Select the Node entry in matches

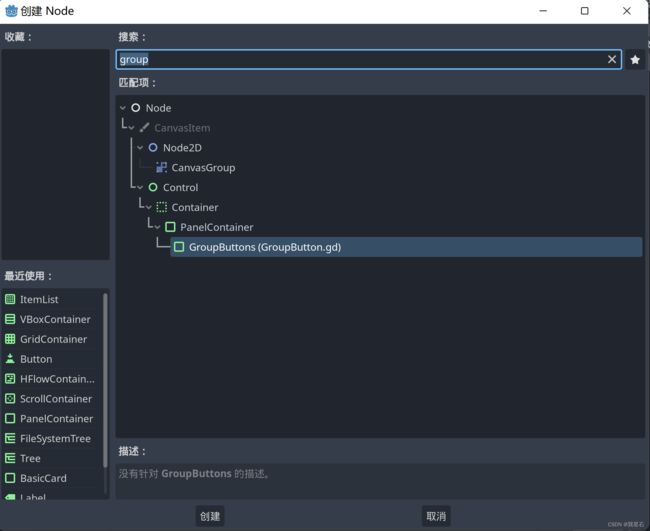coord(158,108)
